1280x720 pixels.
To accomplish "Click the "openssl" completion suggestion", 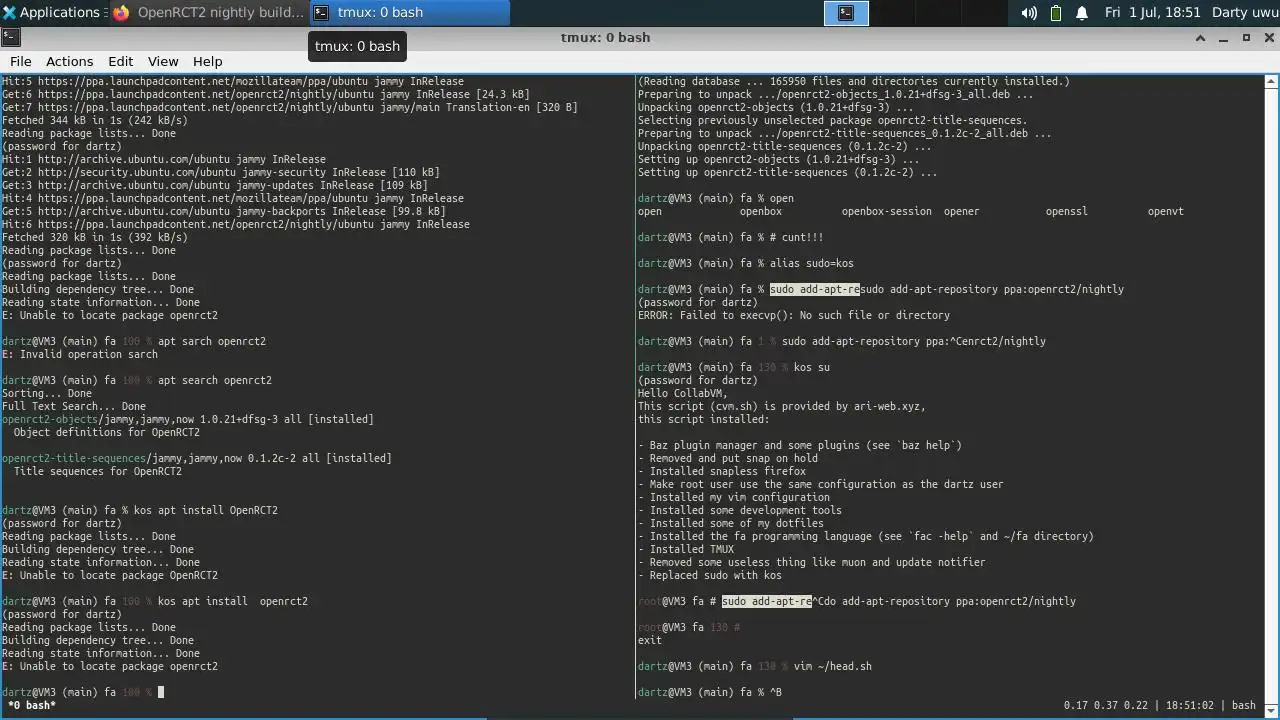I will pyautogui.click(x=1067, y=211).
